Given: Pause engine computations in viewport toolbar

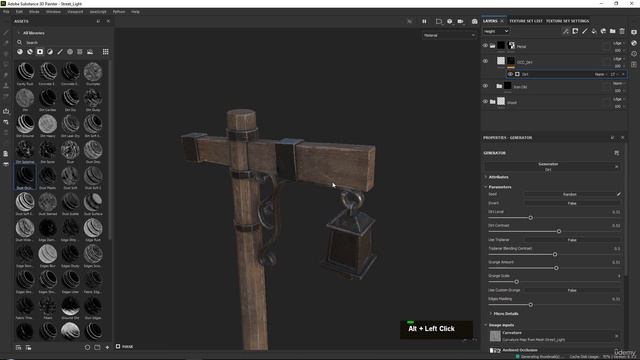Looking at the screenshot, I should pos(424,21).
